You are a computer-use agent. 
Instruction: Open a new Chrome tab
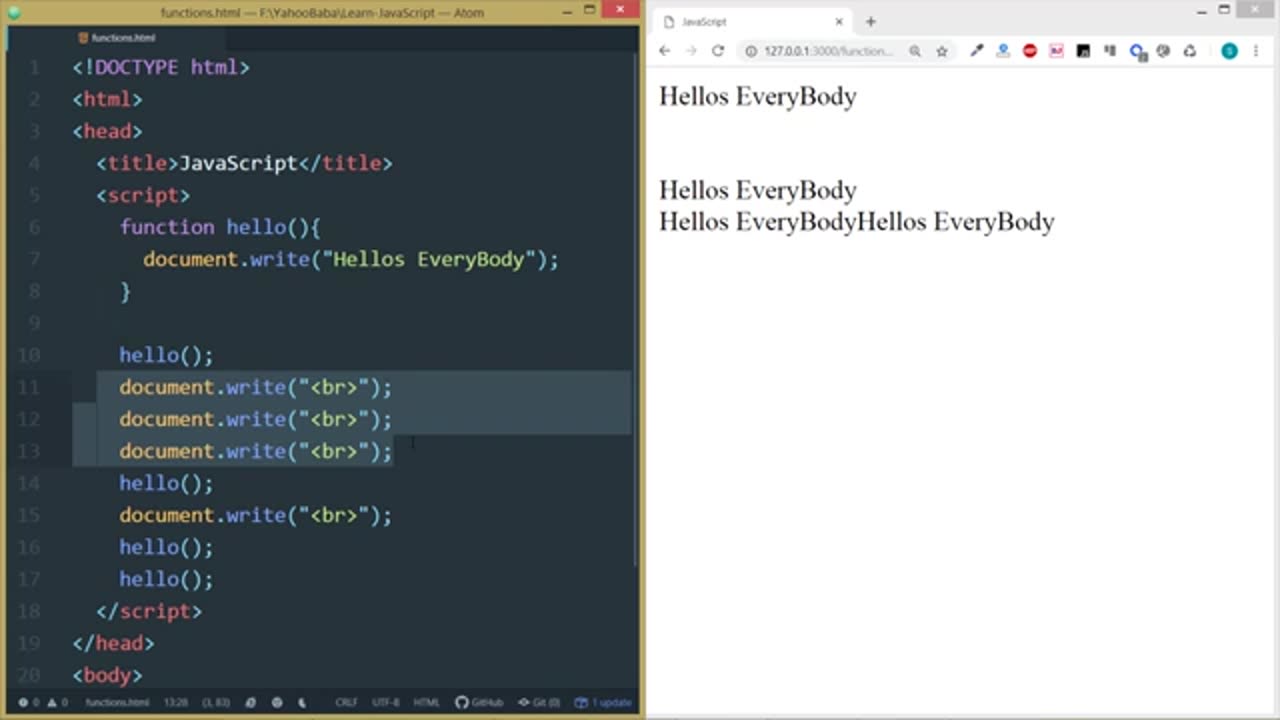pos(870,21)
